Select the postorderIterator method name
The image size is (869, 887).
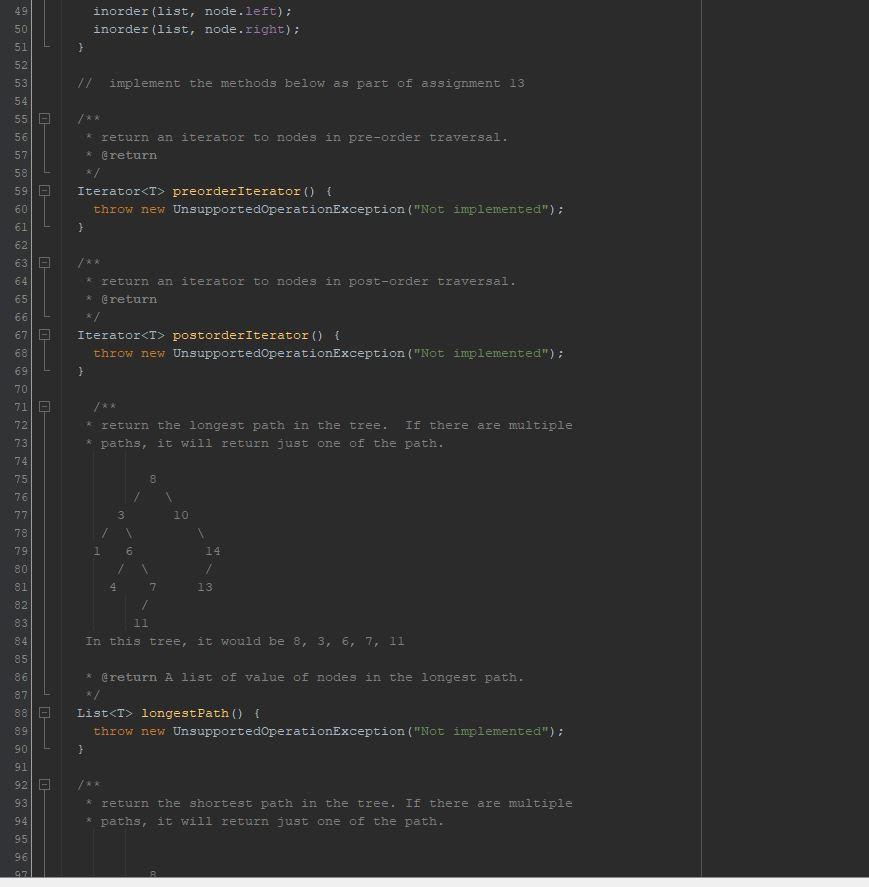[242, 335]
